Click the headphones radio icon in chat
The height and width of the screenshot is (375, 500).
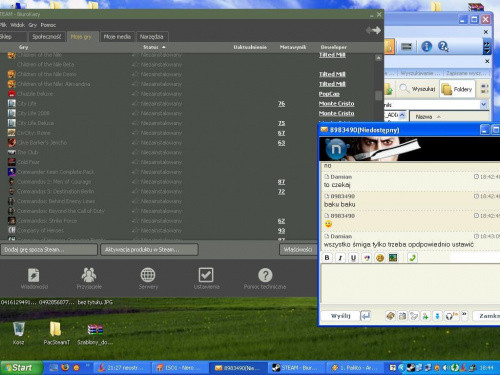452,316
